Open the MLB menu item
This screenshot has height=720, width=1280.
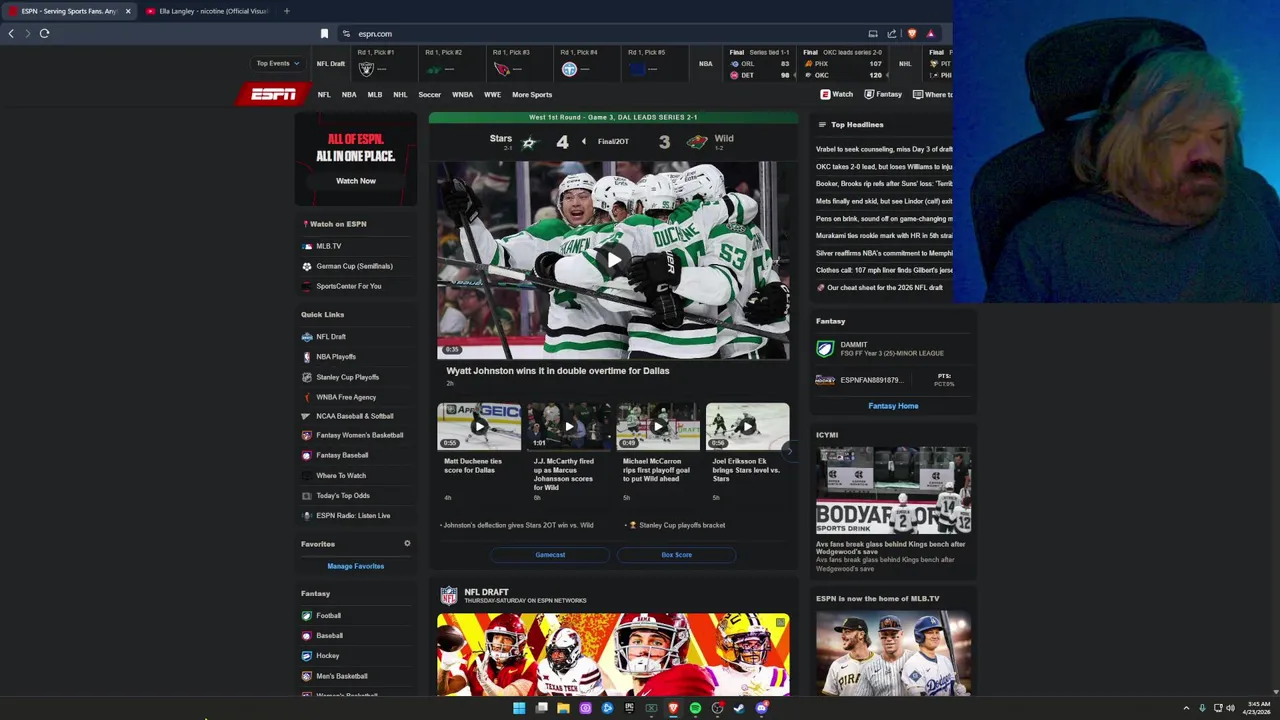click(x=375, y=95)
